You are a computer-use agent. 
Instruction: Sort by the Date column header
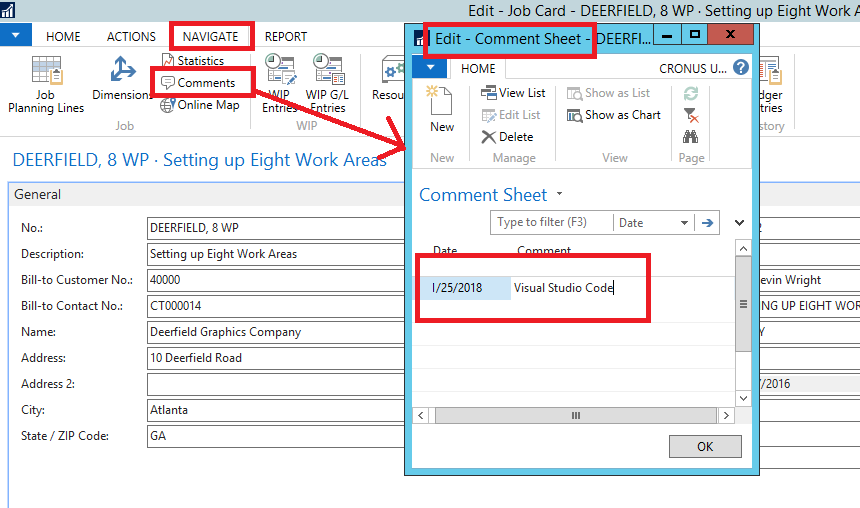[x=445, y=250]
